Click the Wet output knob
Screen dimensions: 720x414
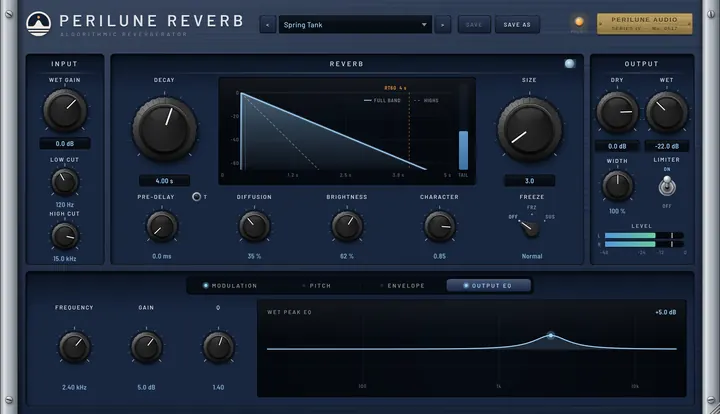(667, 112)
